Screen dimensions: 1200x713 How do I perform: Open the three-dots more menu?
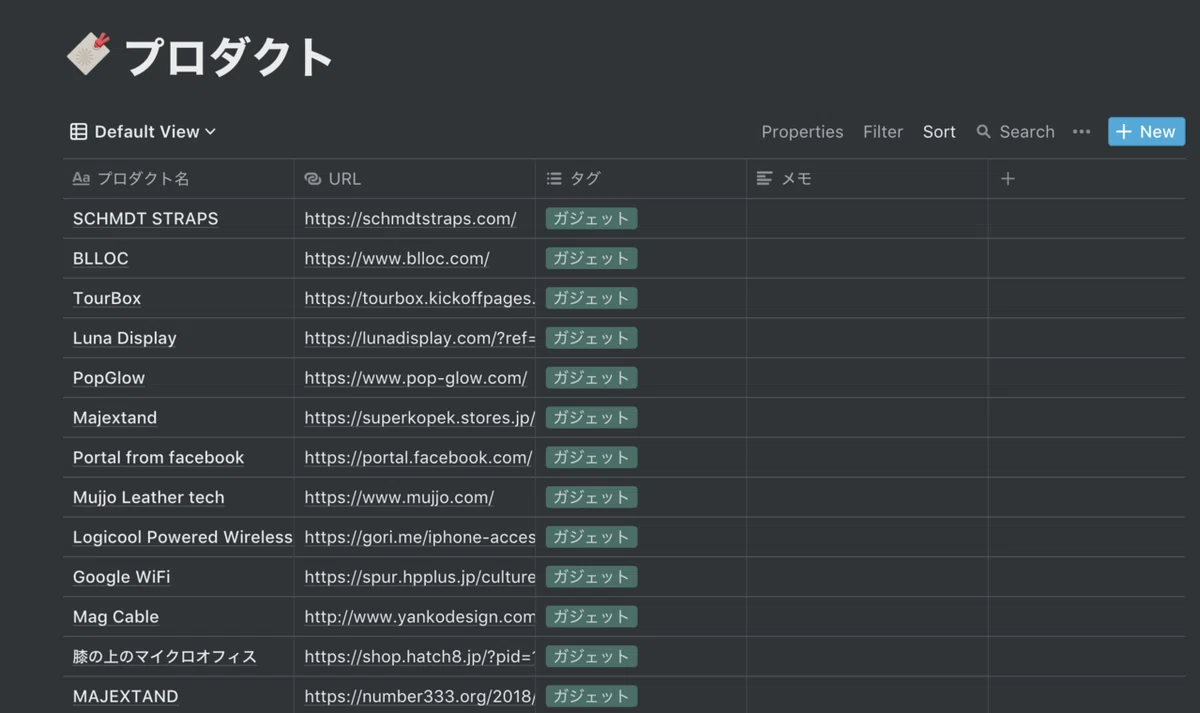[x=1081, y=132]
